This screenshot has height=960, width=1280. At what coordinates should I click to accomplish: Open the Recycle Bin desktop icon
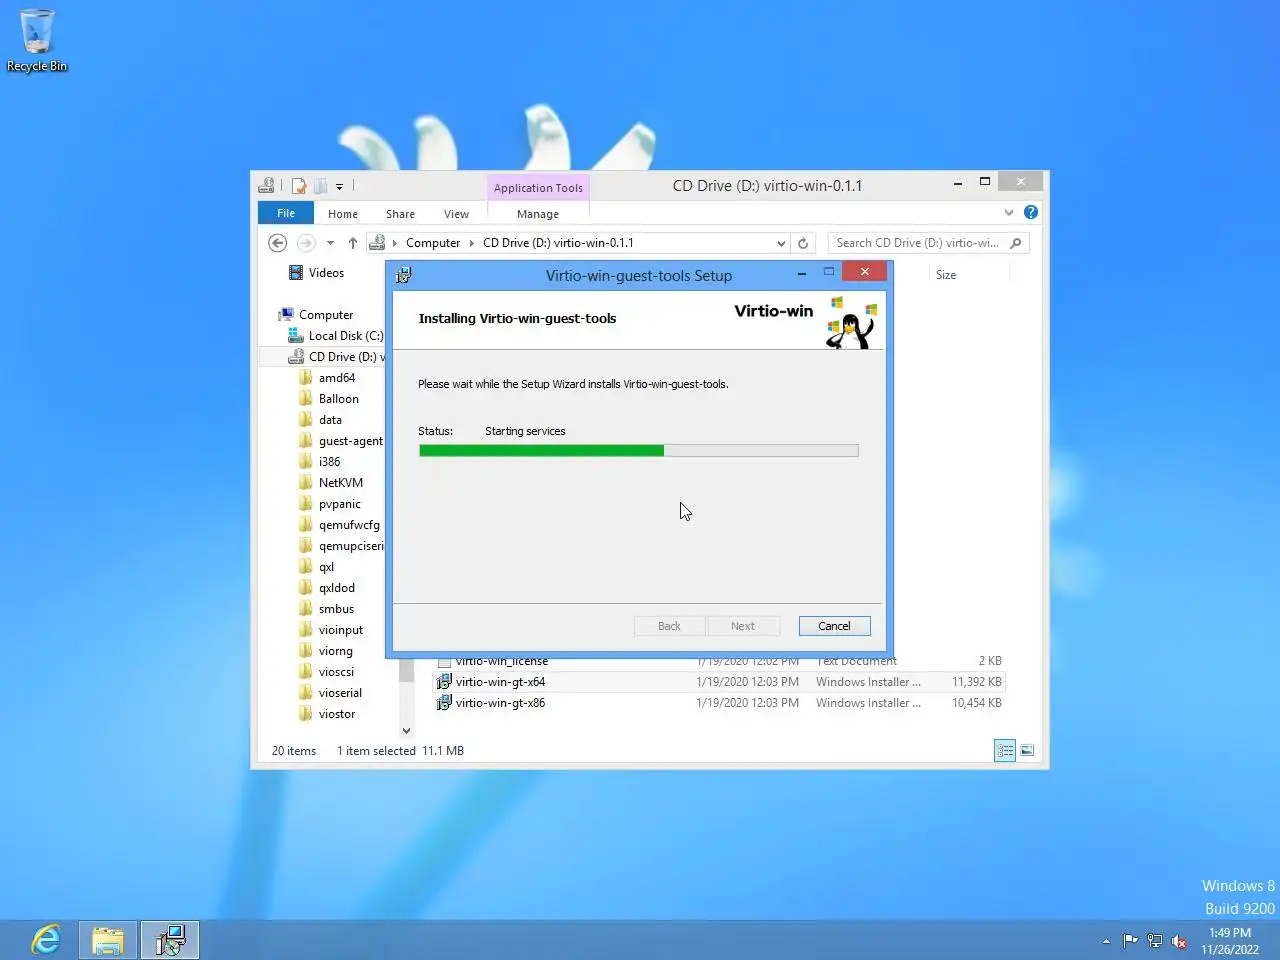click(x=37, y=41)
